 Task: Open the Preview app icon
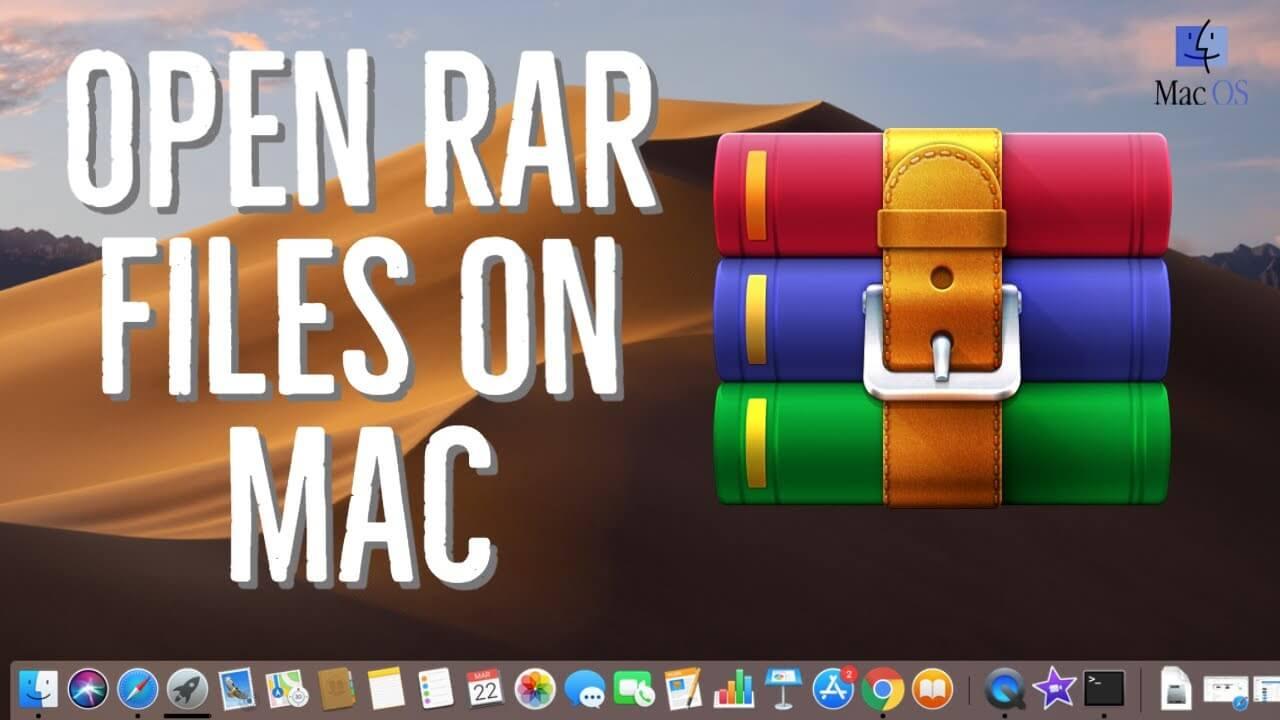tap(237, 688)
